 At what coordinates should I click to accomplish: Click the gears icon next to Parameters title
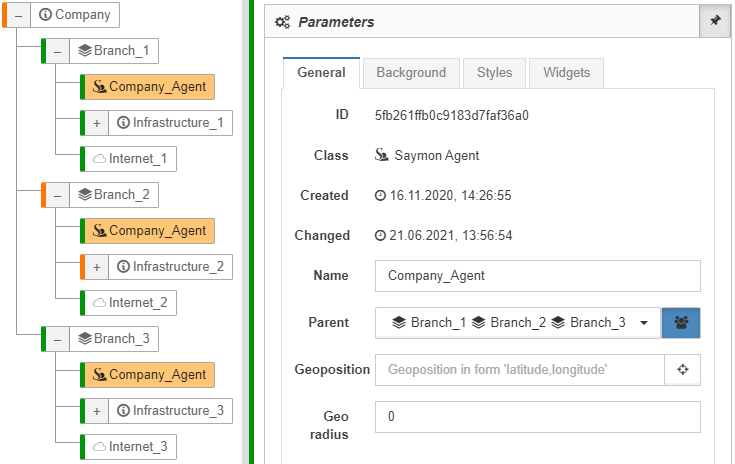(x=282, y=22)
